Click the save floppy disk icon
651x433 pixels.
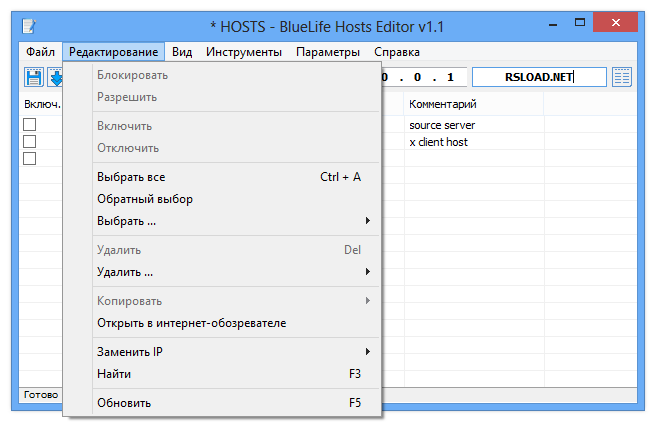34,77
